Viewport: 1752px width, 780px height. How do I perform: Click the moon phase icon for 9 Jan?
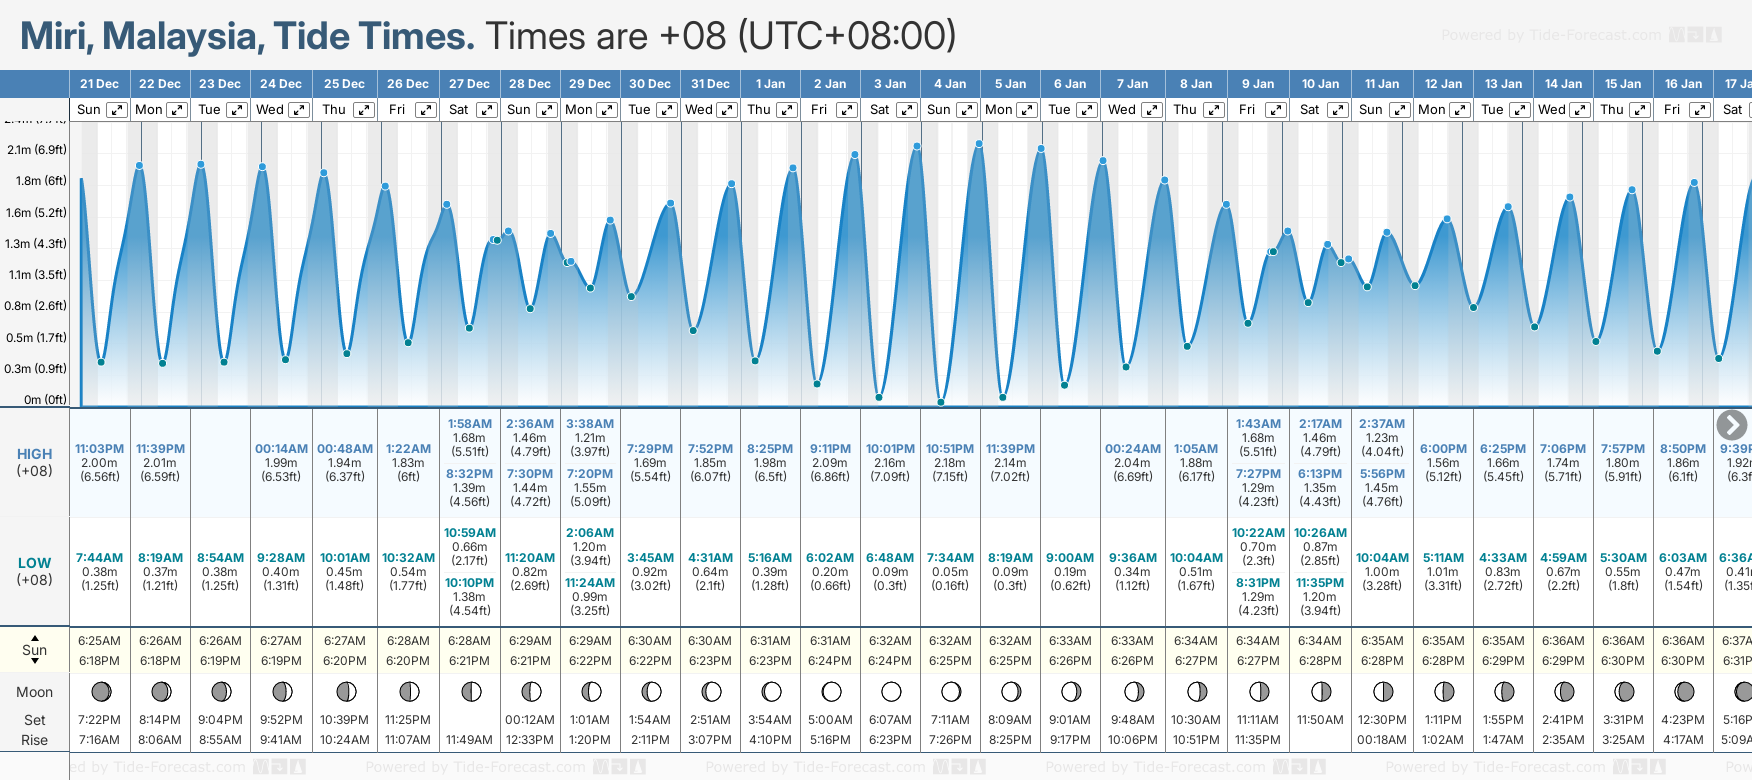click(1259, 691)
